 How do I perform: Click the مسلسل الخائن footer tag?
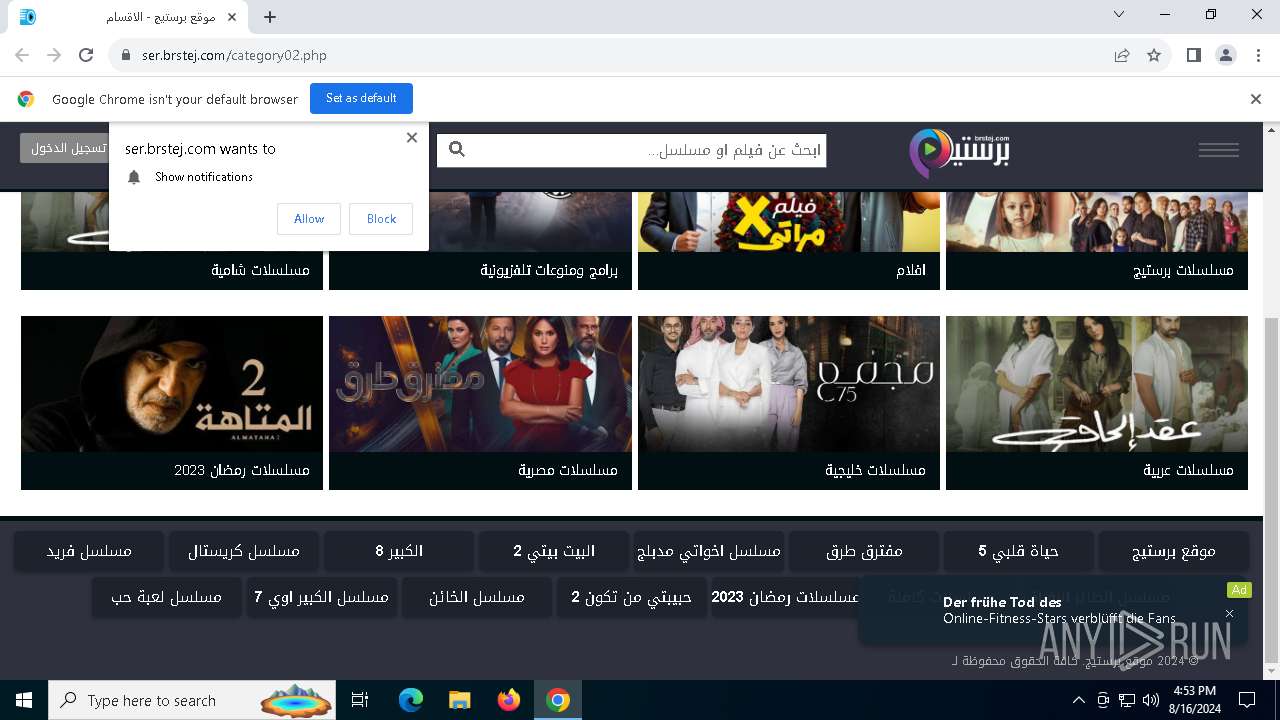[x=477, y=597]
